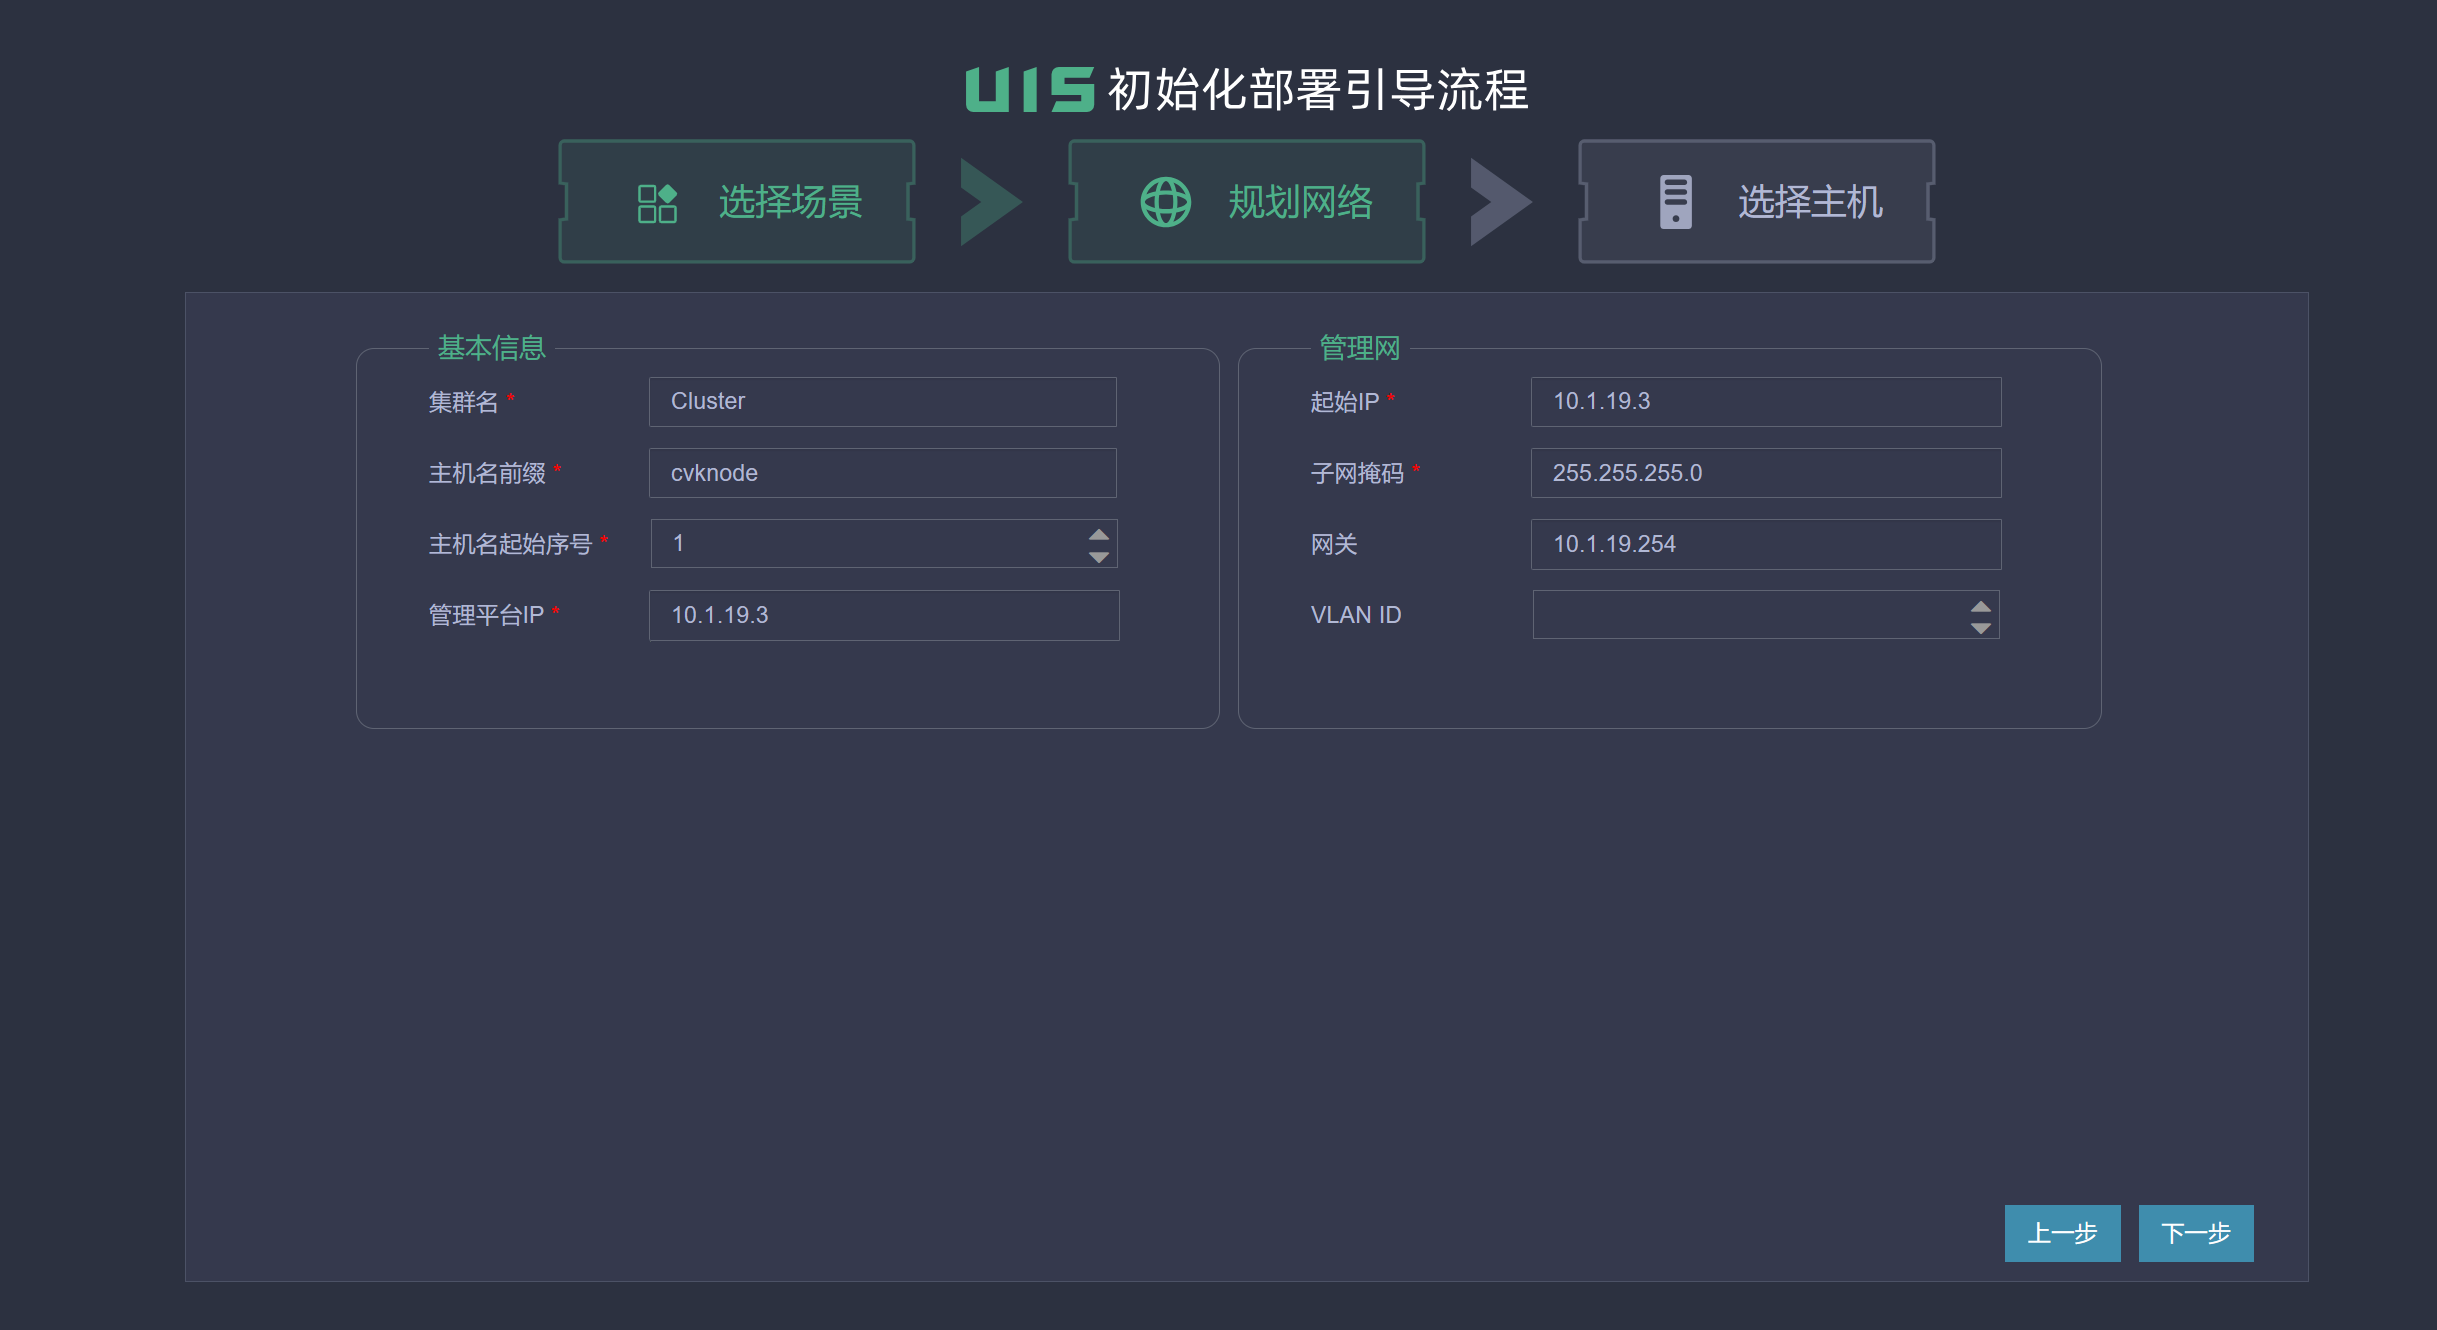Click the globe icon in 规划网络 step
This screenshot has width=2437, height=1330.
click(x=1165, y=202)
